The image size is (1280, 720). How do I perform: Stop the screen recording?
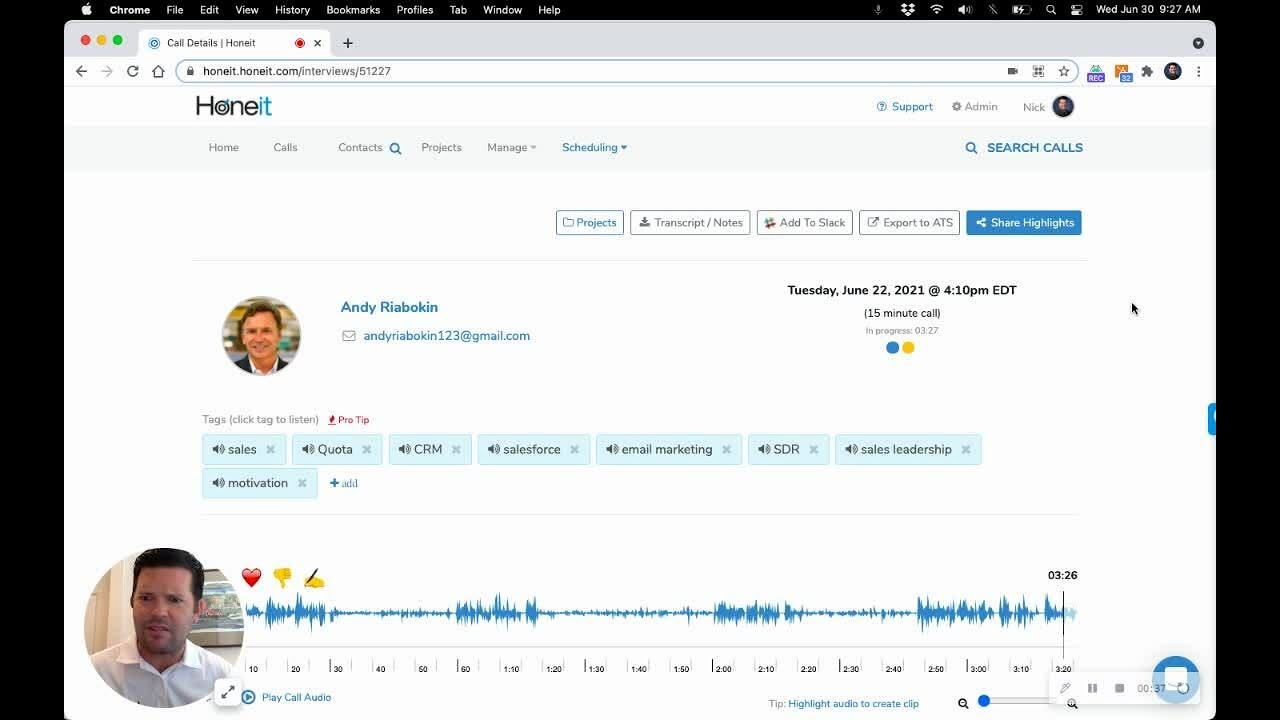[1119, 688]
